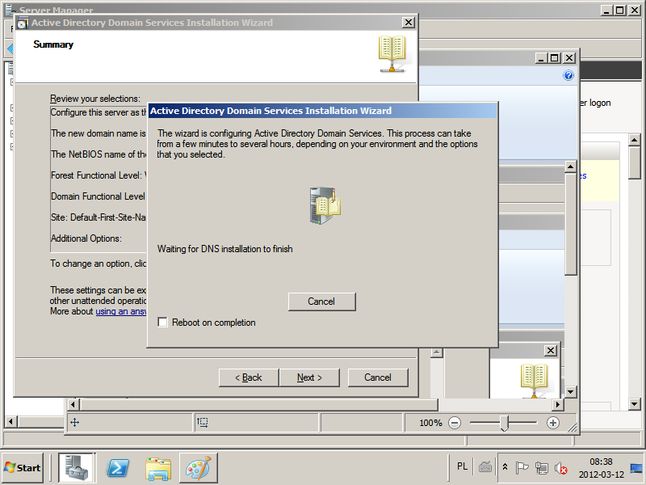646x485 pixels.
Task: Select the 'Additional Options:' summary line
Action: point(86,239)
